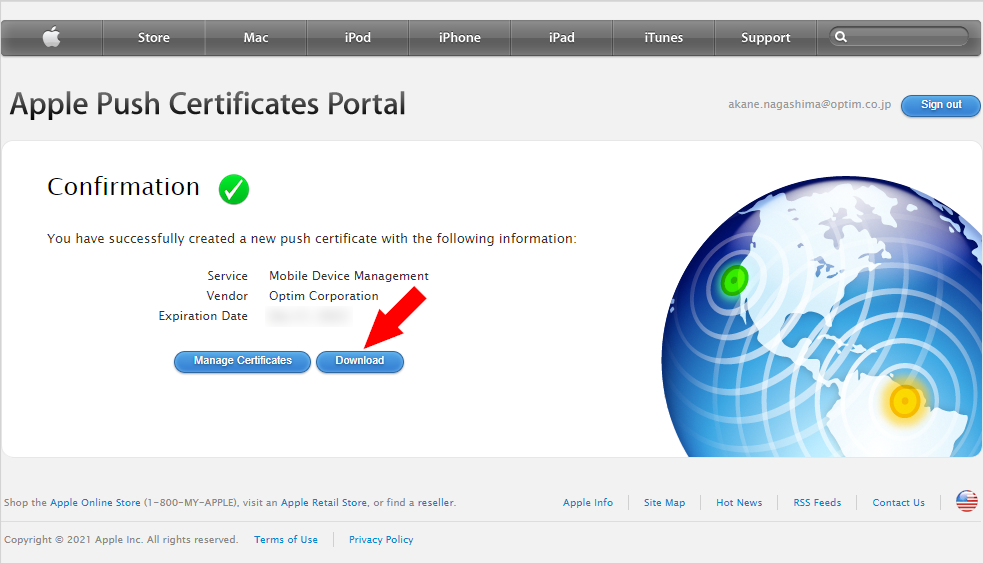Open the Contact Us link

pos(899,503)
